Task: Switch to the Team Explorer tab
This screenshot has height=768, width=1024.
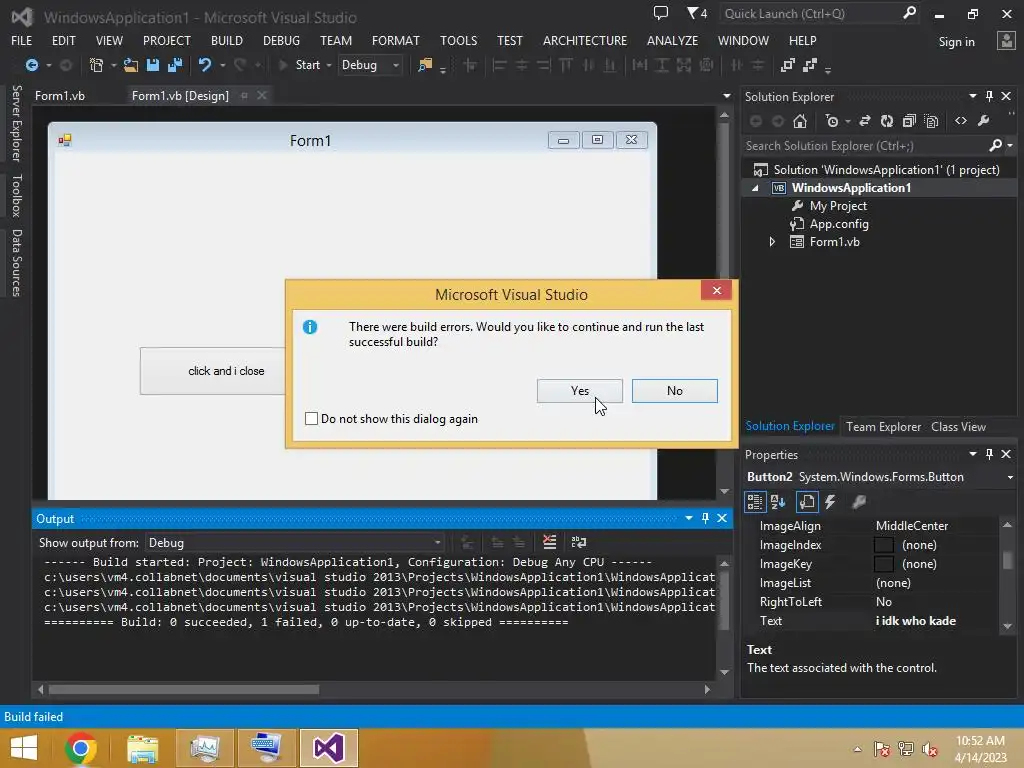Action: click(x=883, y=426)
